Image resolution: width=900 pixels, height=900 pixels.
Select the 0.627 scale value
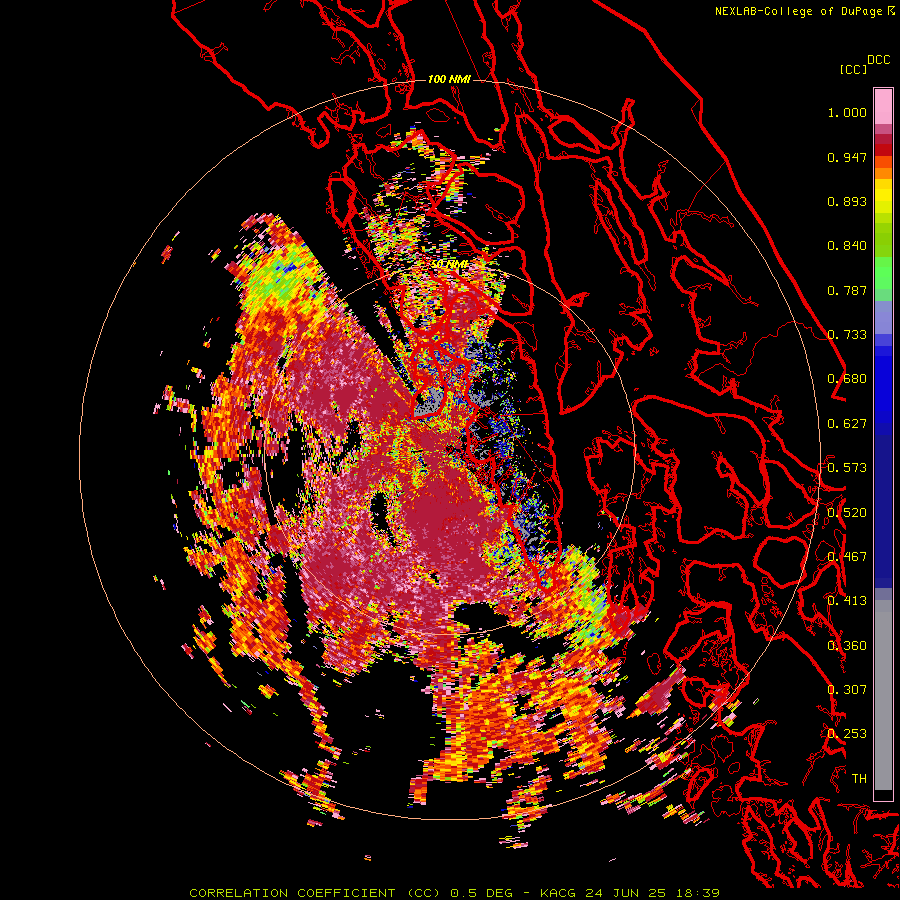847,424
